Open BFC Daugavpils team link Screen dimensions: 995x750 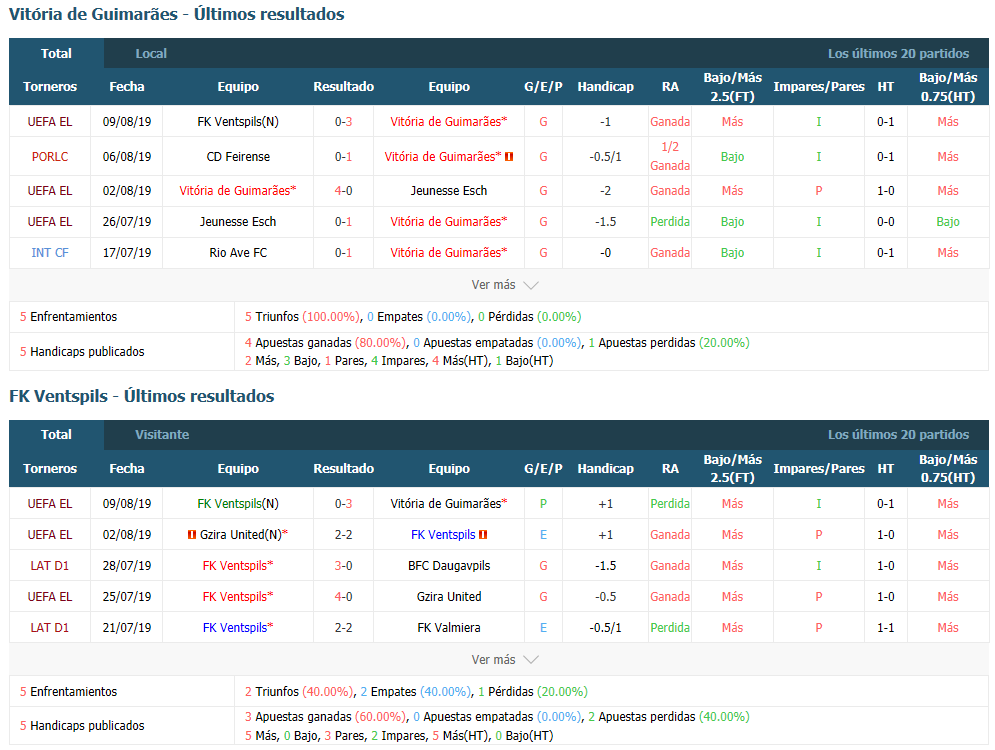[x=449, y=565]
